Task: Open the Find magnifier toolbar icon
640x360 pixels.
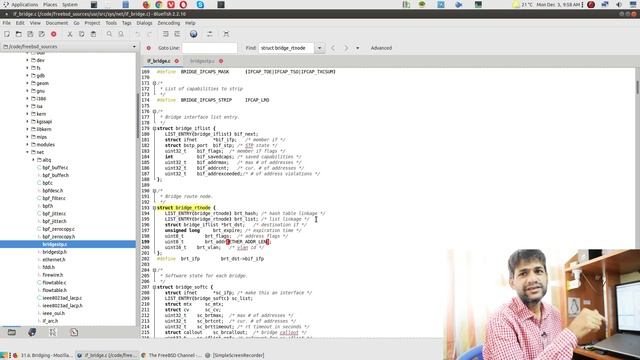Action: 109,34
